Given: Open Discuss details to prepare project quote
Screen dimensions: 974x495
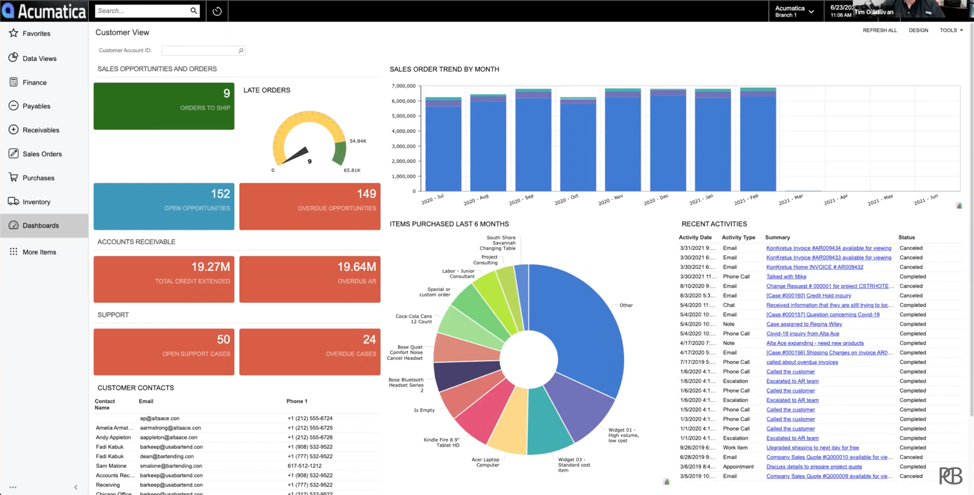Looking at the screenshot, I should coord(816,466).
